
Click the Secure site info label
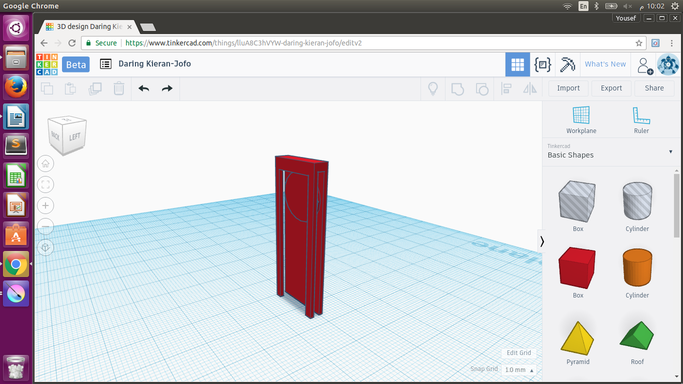click(x=101, y=43)
